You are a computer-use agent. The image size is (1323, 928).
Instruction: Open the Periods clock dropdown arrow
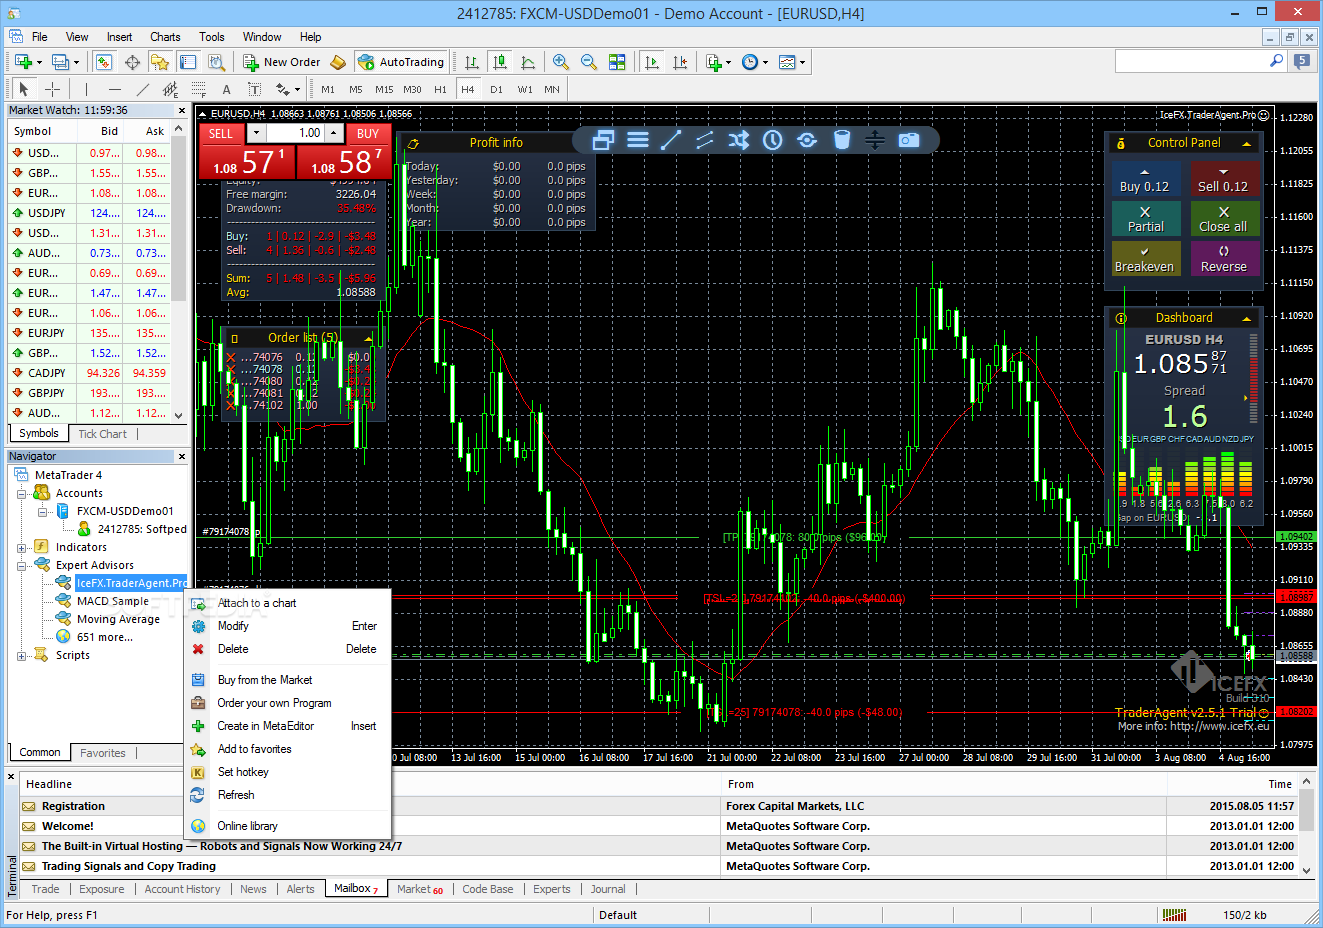click(x=766, y=62)
